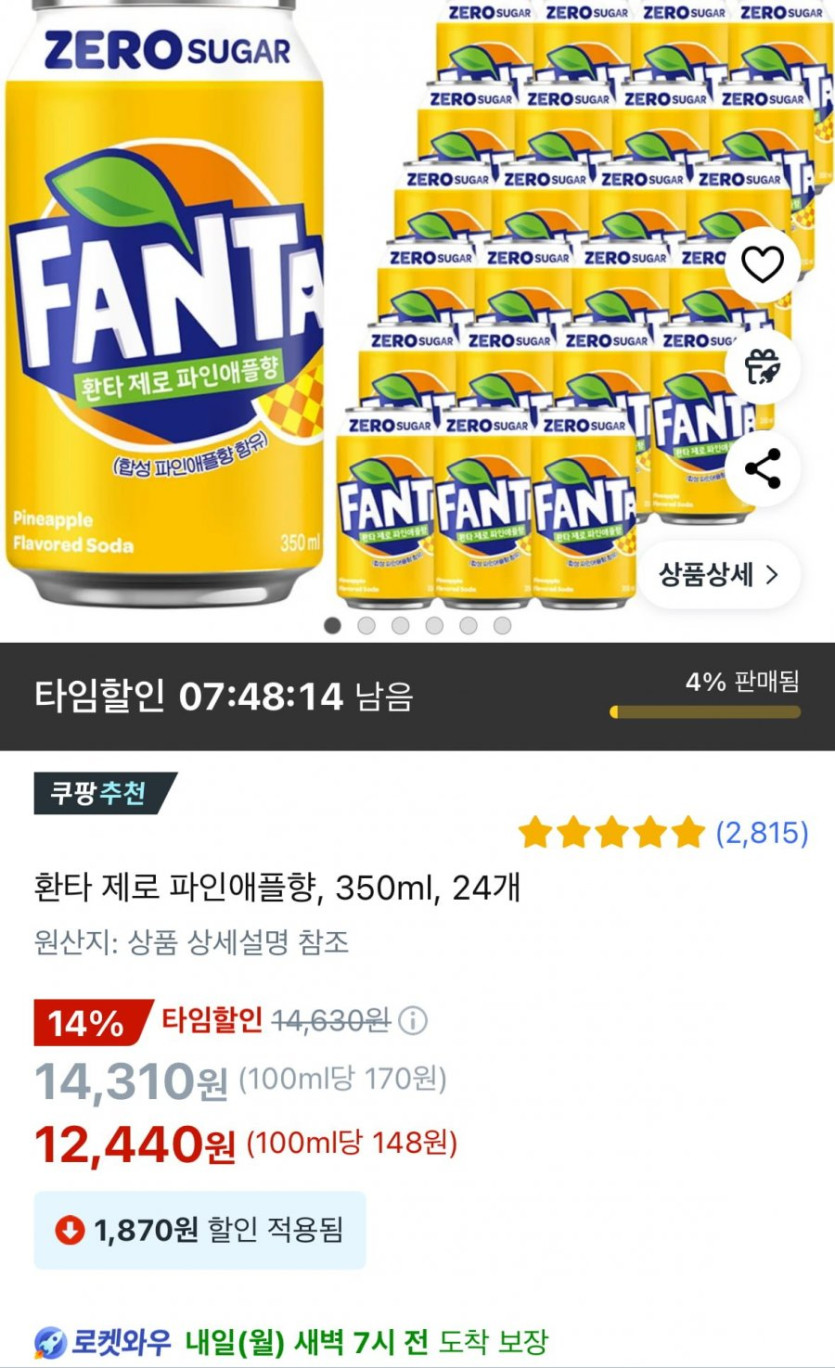Tap the red down-arrow discount icon

[x=69, y=1230]
